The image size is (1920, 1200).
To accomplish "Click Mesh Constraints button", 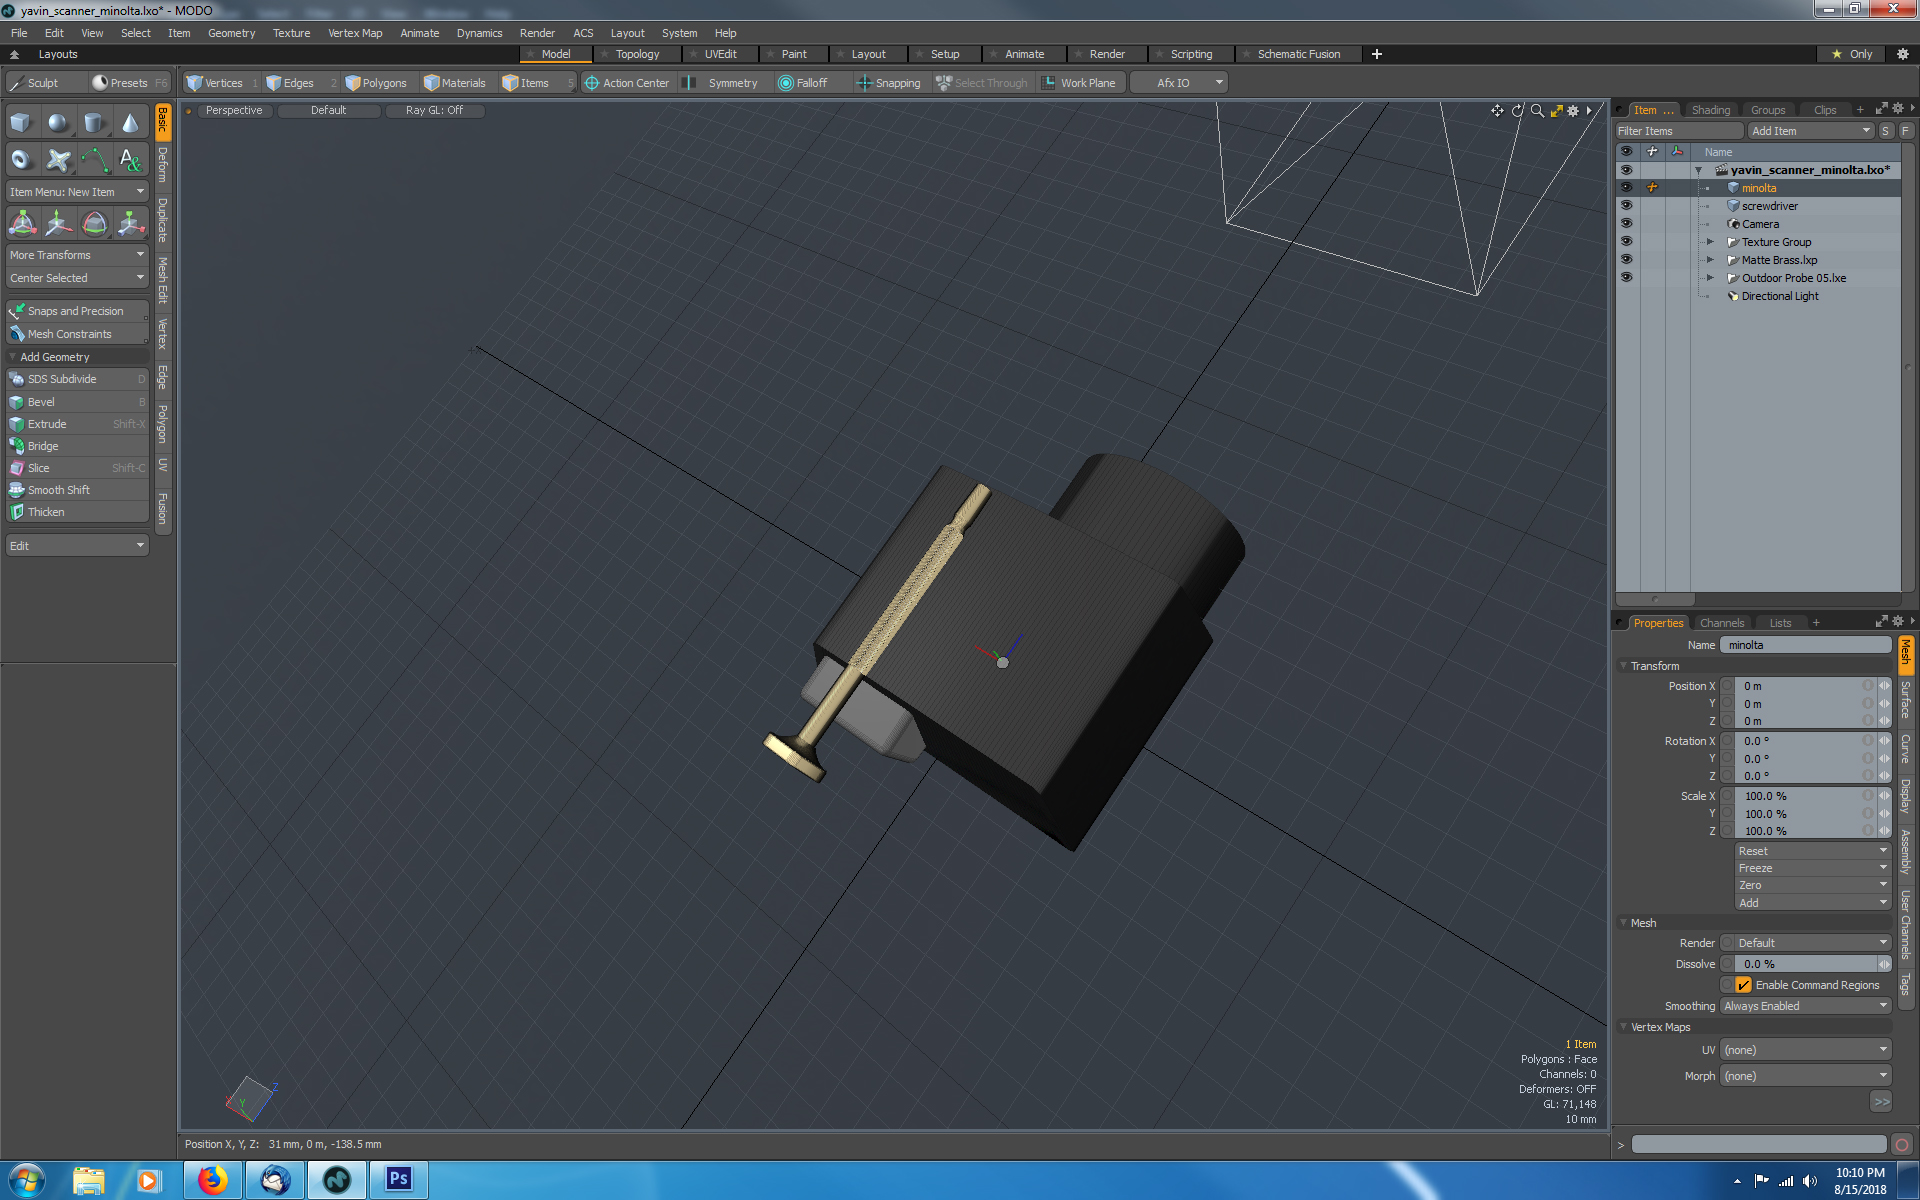I will (77, 334).
